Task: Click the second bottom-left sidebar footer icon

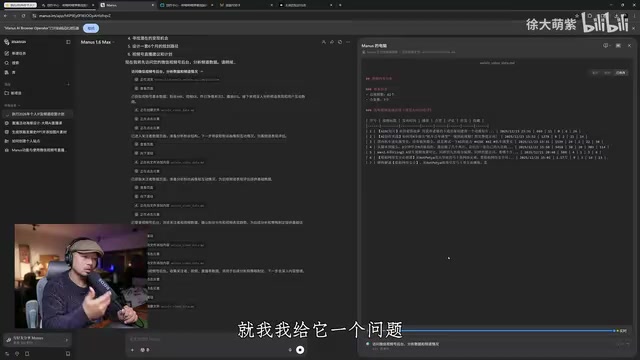Action: point(17,353)
